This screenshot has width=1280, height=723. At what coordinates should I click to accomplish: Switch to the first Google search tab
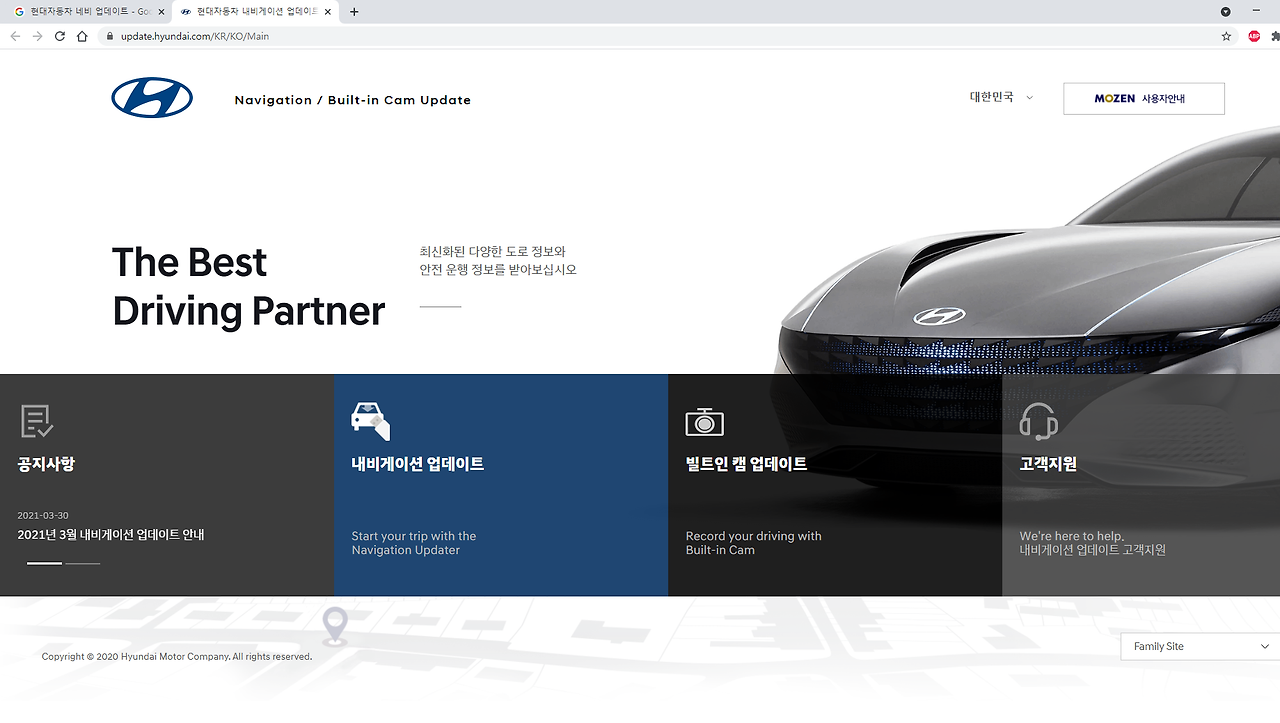[80, 11]
